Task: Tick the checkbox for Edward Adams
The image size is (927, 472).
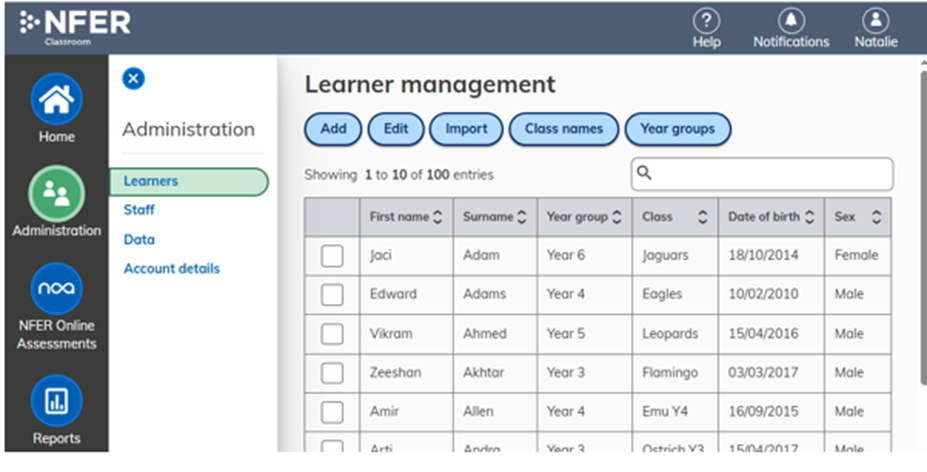Action: point(332,295)
